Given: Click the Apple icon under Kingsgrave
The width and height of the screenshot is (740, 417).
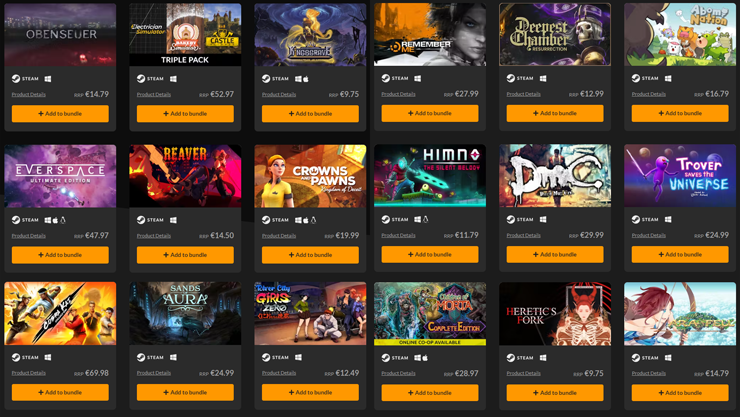Looking at the screenshot, I should [306, 79].
